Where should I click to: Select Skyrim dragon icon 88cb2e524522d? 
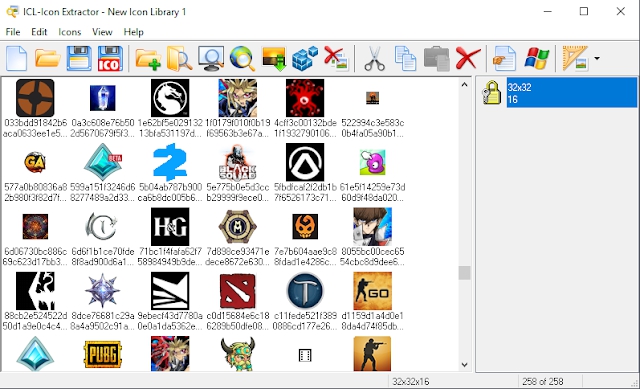35,291
